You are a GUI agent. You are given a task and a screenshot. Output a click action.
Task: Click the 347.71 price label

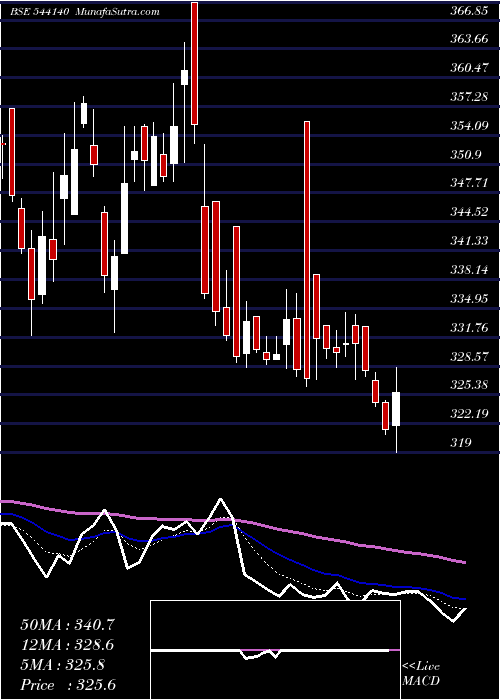coord(468,183)
